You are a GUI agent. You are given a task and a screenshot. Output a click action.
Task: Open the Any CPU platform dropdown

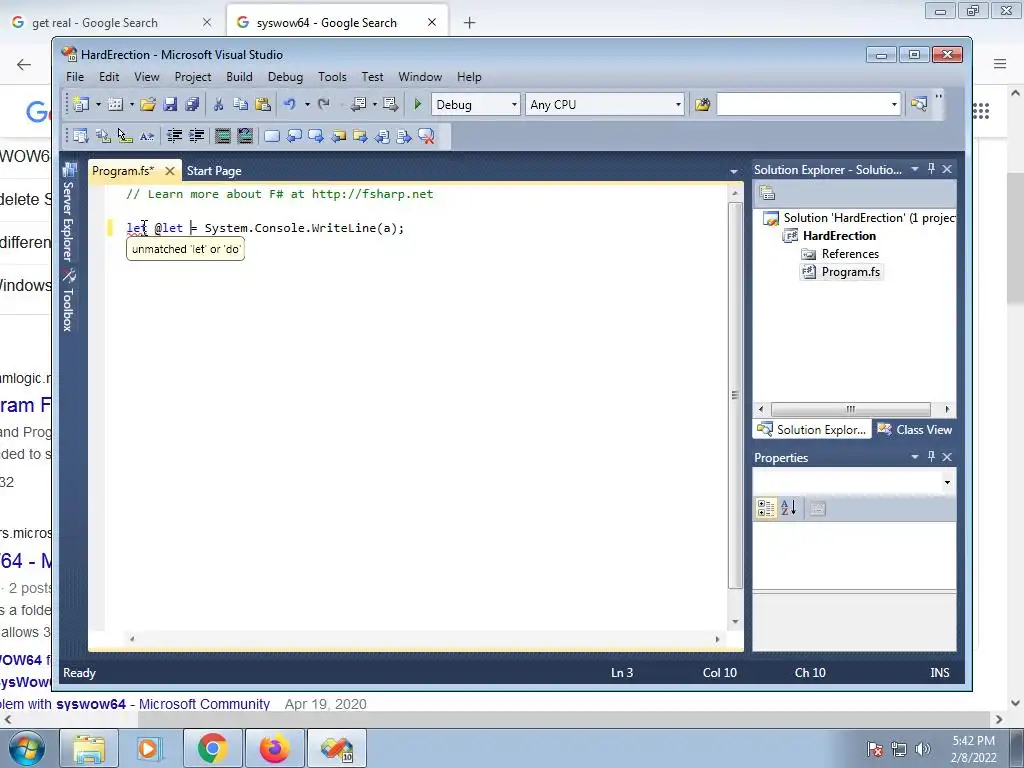pos(678,104)
